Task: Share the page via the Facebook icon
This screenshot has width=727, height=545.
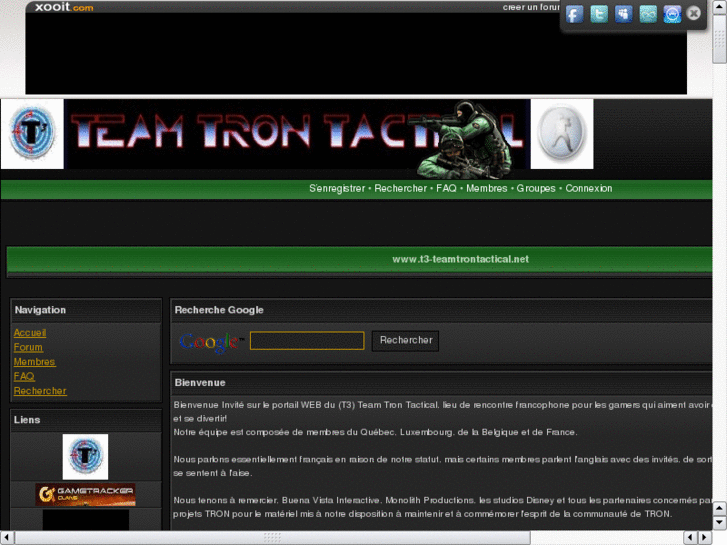Action: pyautogui.click(x=574, y=14)
